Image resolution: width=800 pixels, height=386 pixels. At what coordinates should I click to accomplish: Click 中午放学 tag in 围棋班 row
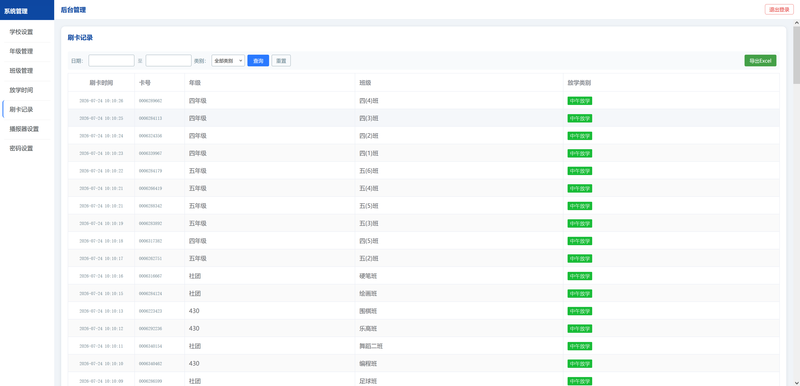[x=580, y=311]
